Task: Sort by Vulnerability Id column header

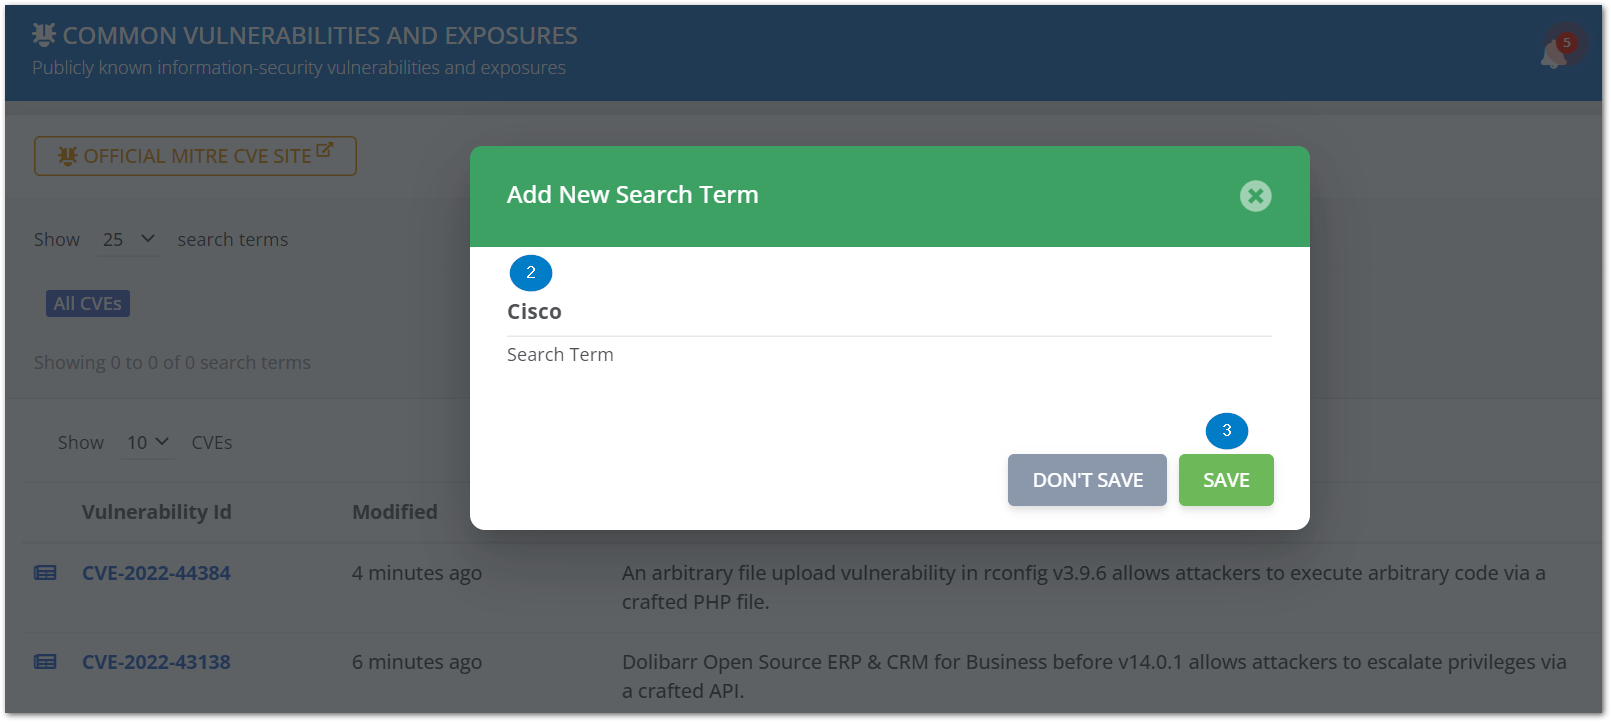Action: 156,512
